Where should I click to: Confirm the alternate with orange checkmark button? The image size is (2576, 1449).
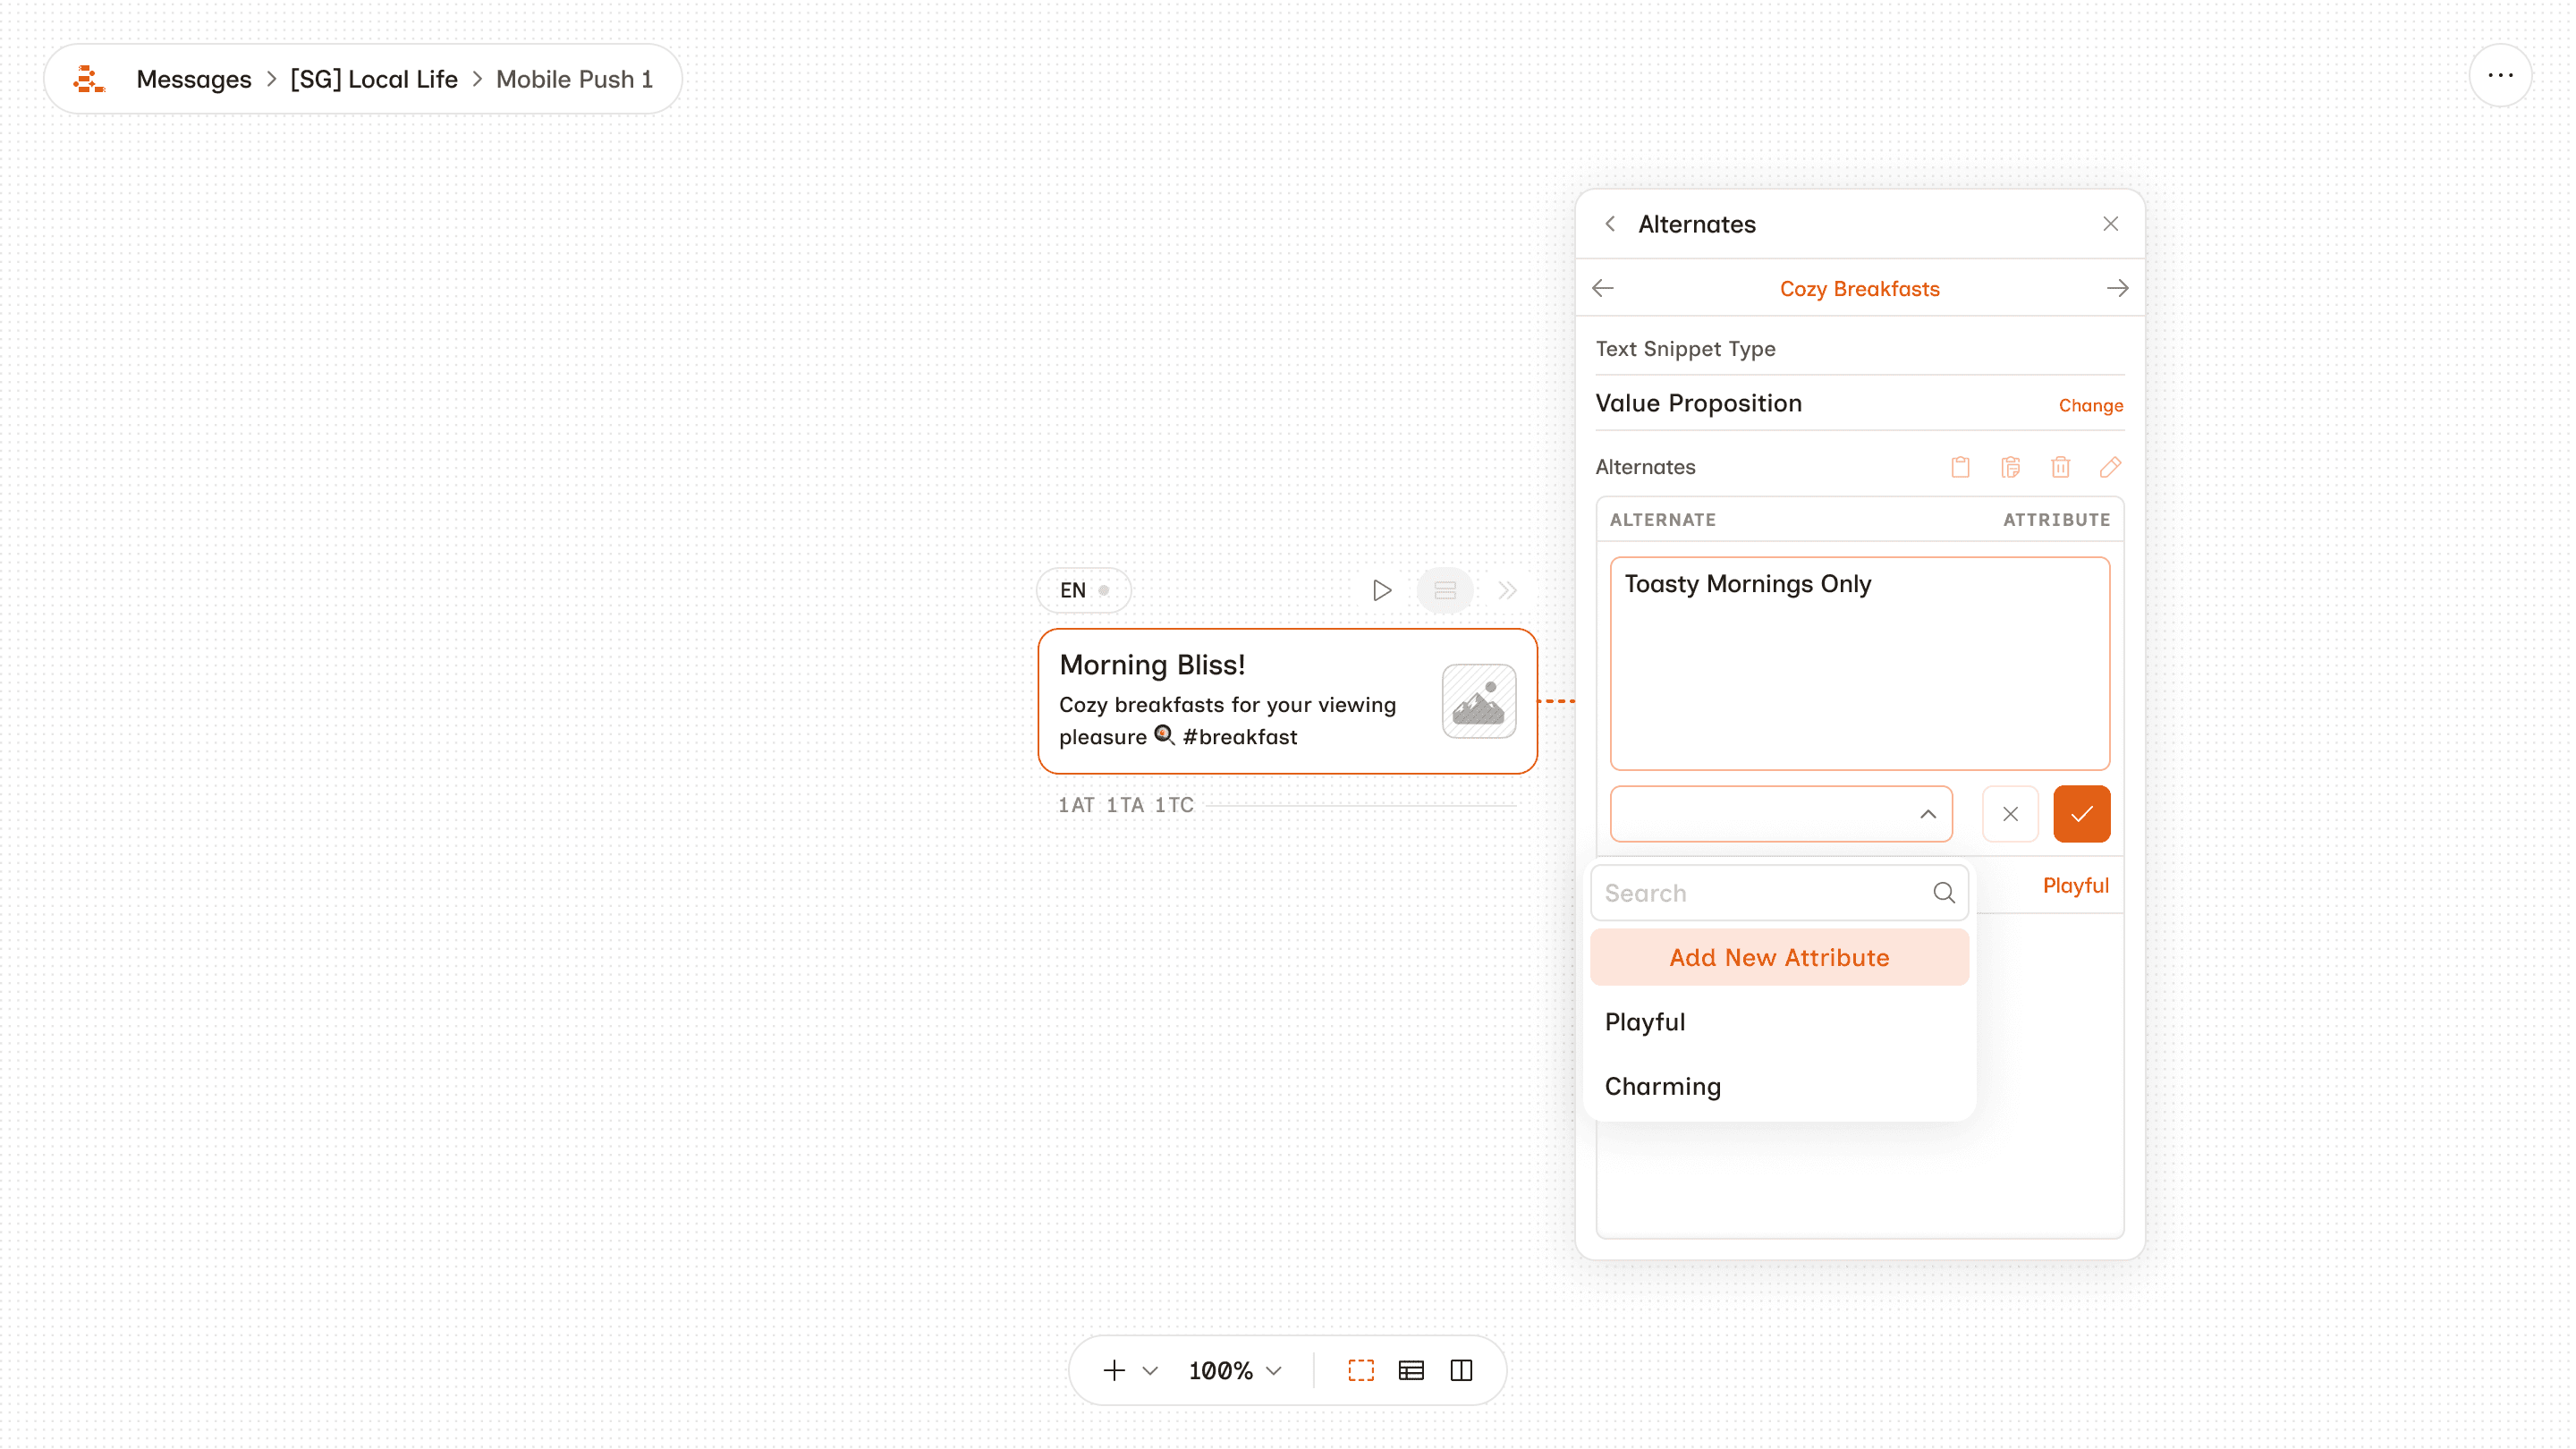2081,814
